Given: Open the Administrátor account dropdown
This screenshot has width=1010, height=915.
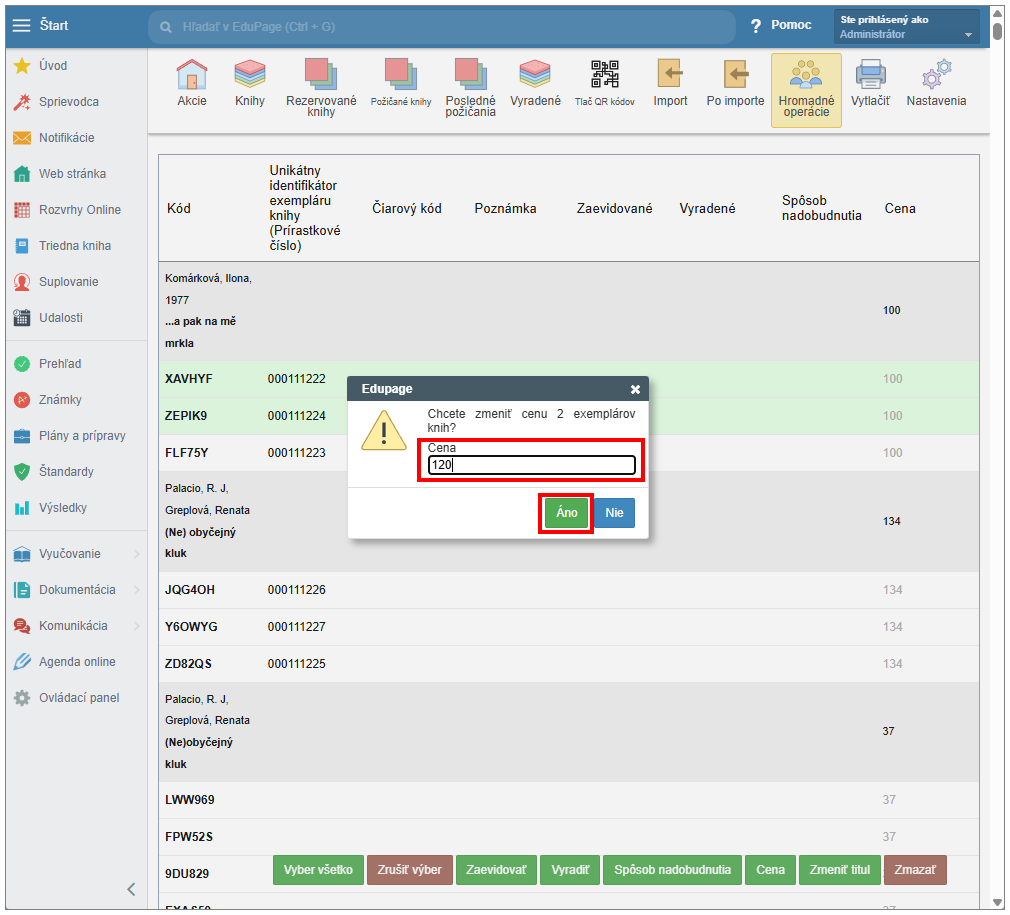Looking at the screenshot, I should click(x=906, y=27).
